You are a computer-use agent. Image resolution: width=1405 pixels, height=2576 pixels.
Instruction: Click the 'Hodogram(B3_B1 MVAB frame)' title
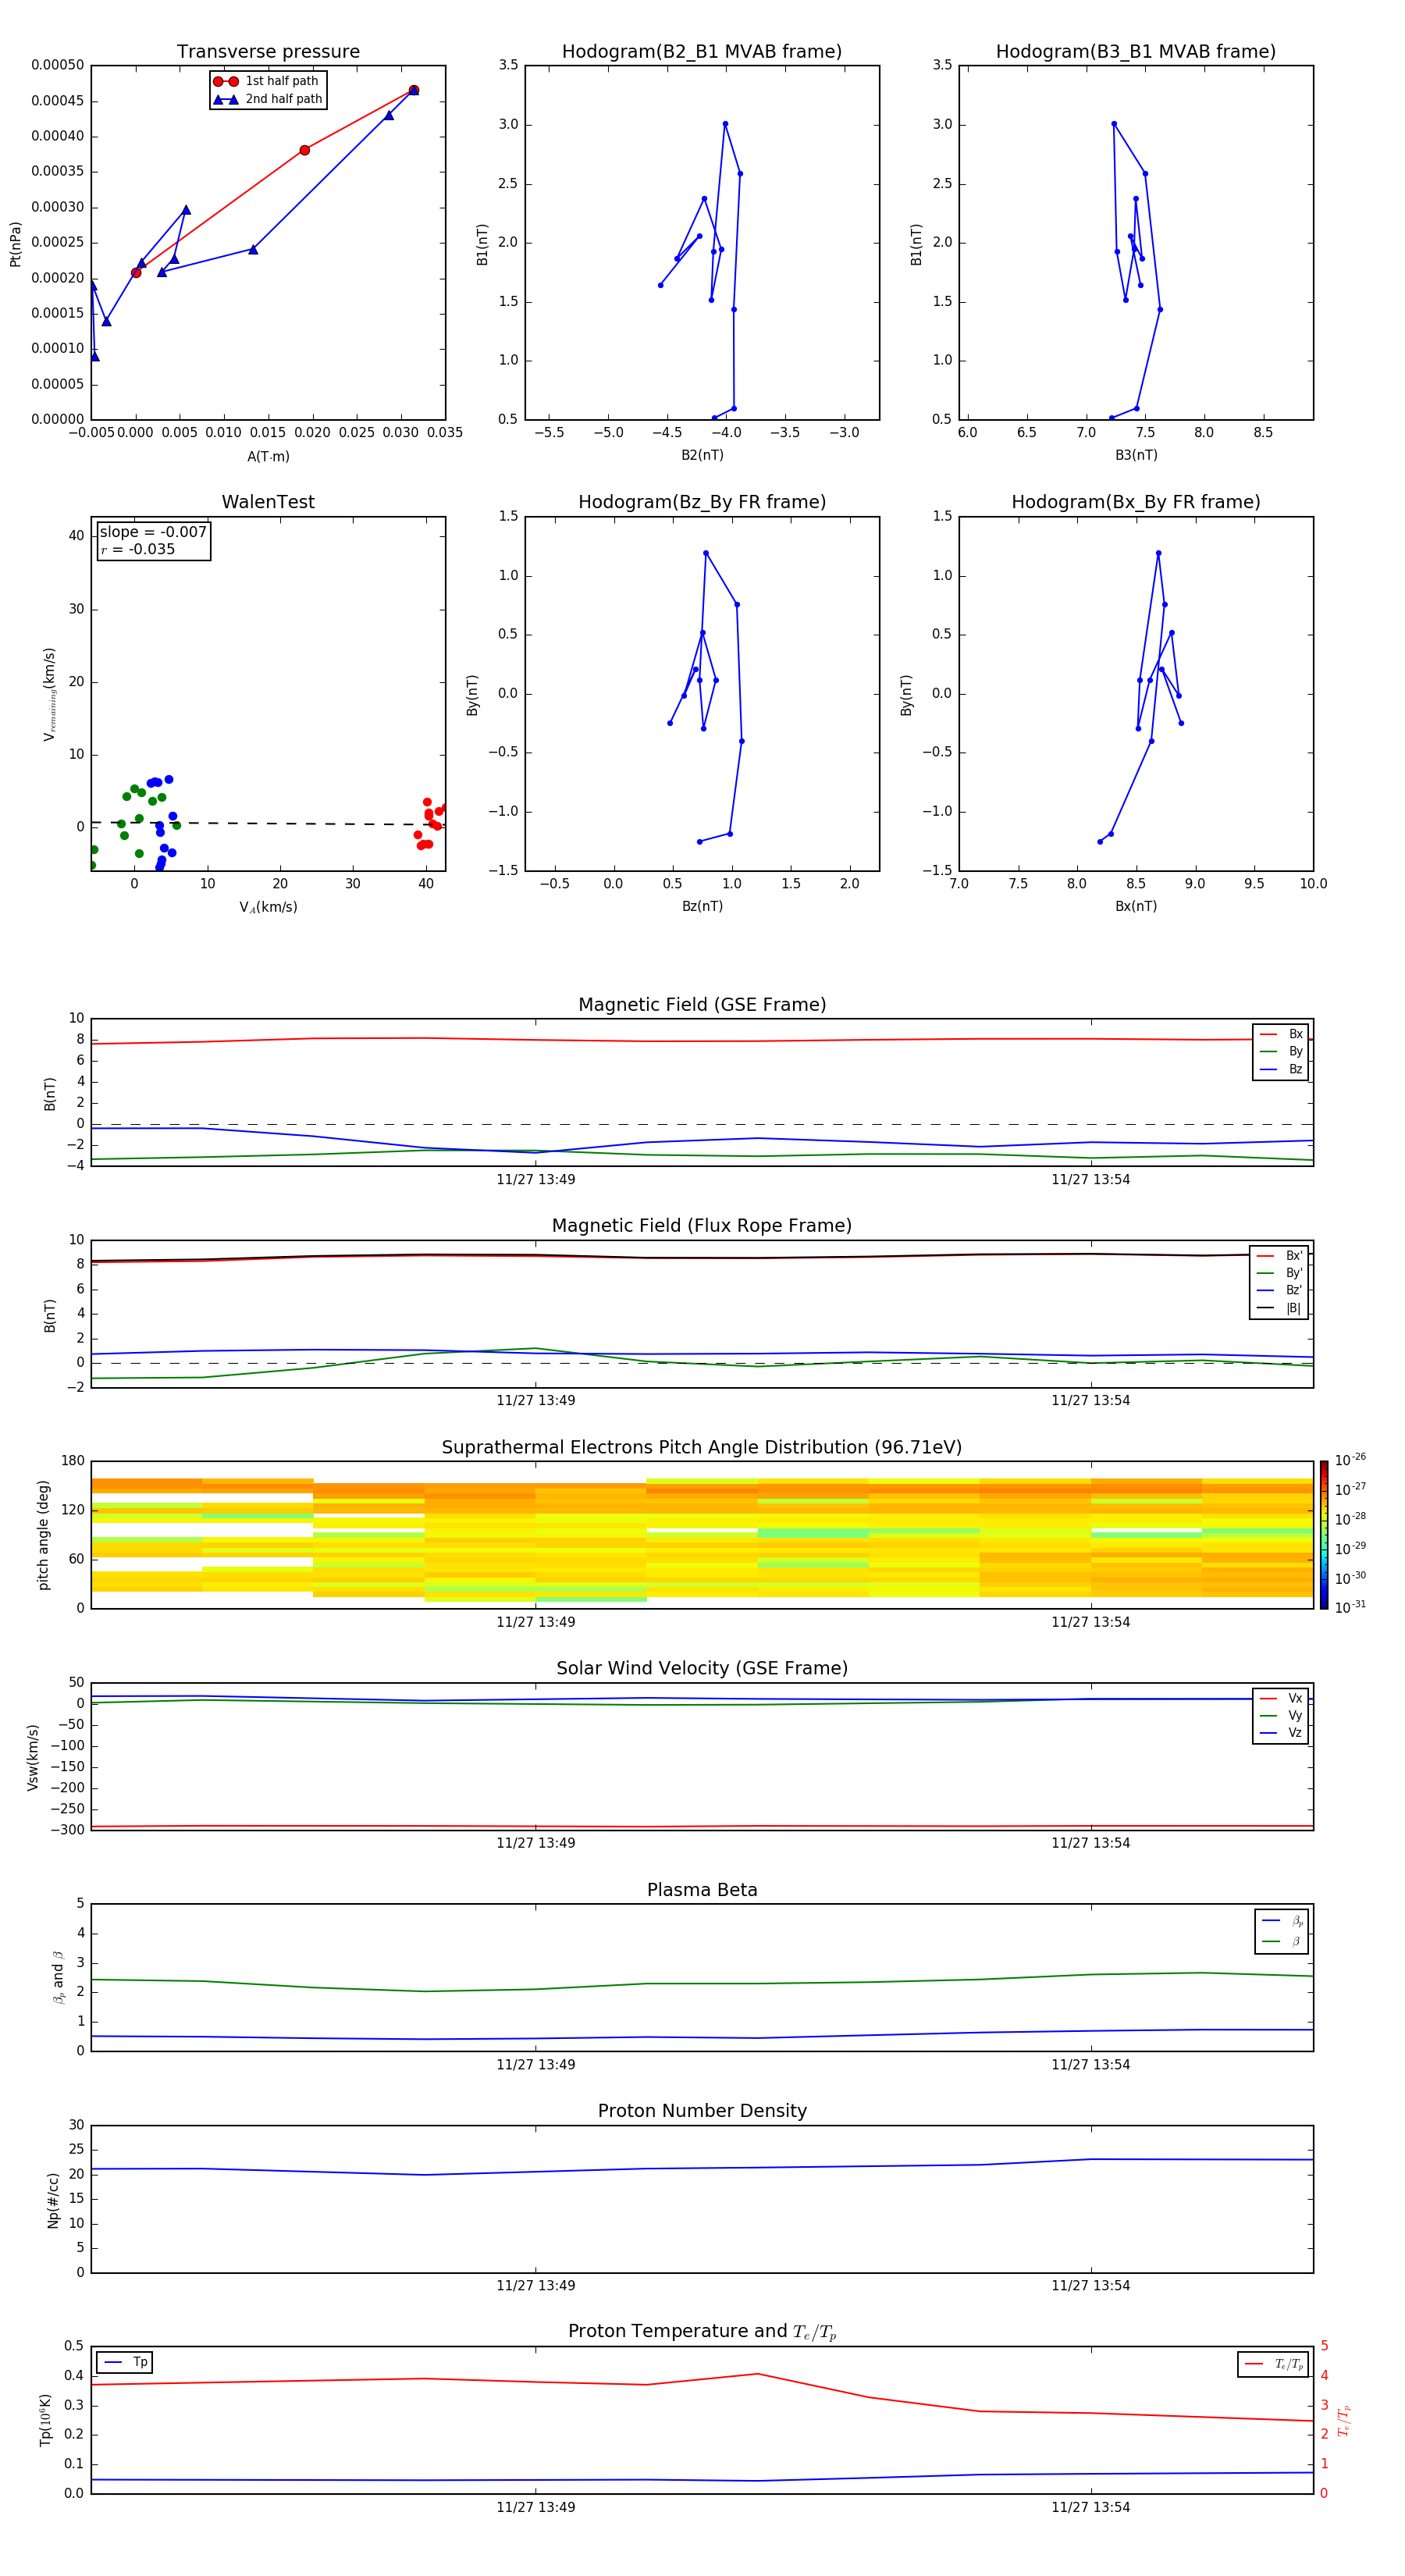pos(1136,52)
